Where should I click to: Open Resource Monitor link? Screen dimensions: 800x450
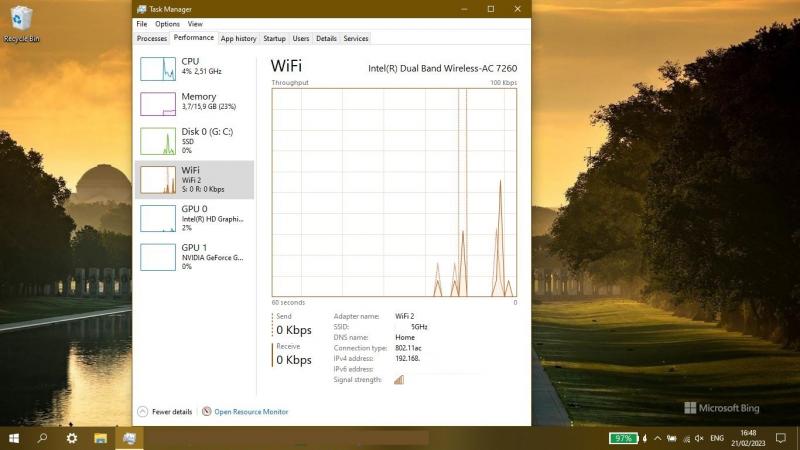pyautogui.click(x=251, y=412)
